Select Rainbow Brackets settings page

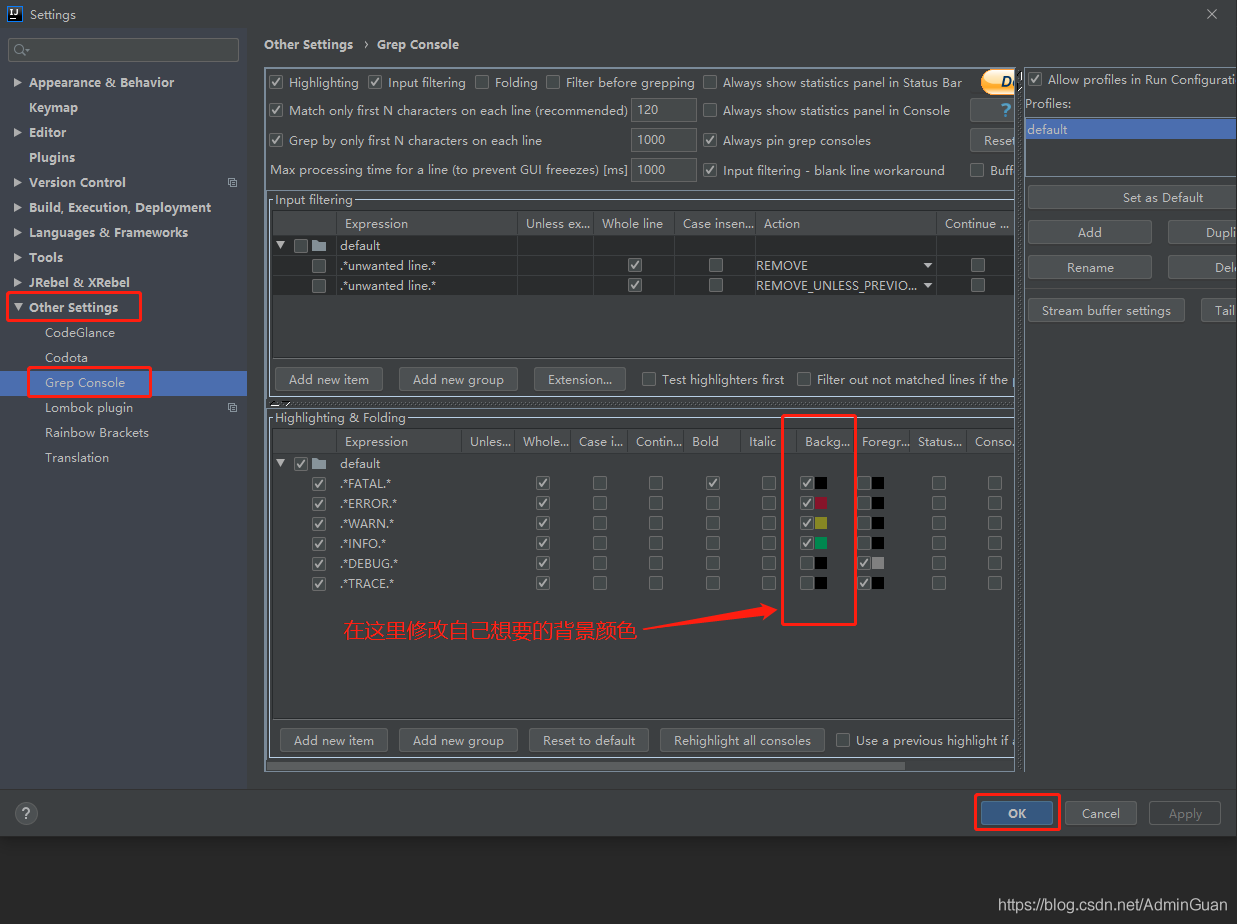pos(97,433)
